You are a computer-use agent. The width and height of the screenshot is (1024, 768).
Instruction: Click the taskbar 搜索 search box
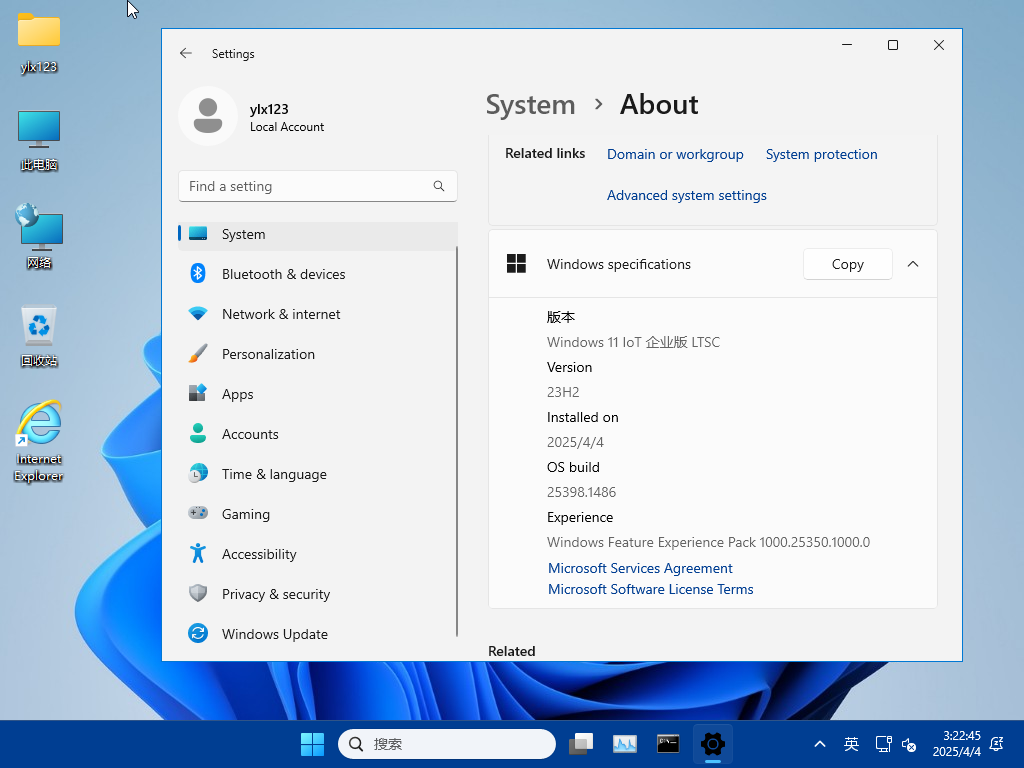tap(447, 744)
